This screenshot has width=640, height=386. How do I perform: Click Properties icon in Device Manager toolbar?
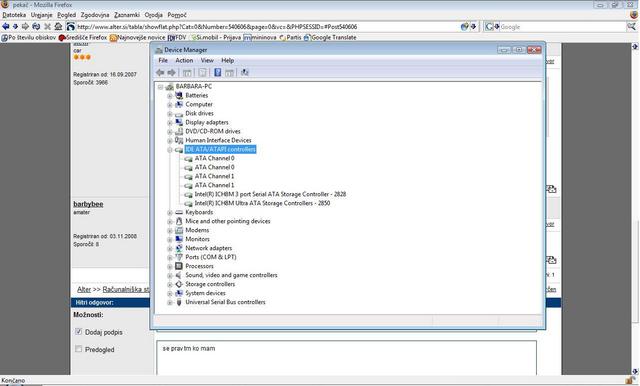click(202, 73)
